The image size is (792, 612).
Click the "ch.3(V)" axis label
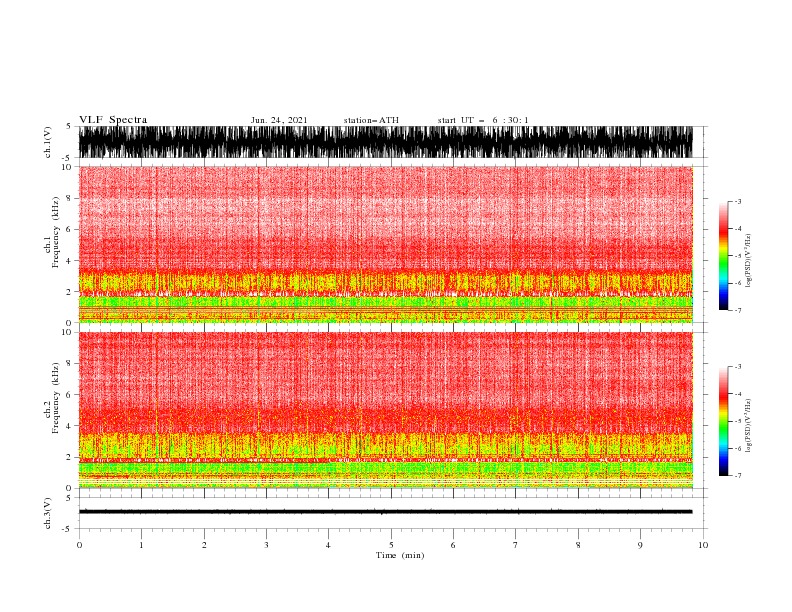click(48, 513)
